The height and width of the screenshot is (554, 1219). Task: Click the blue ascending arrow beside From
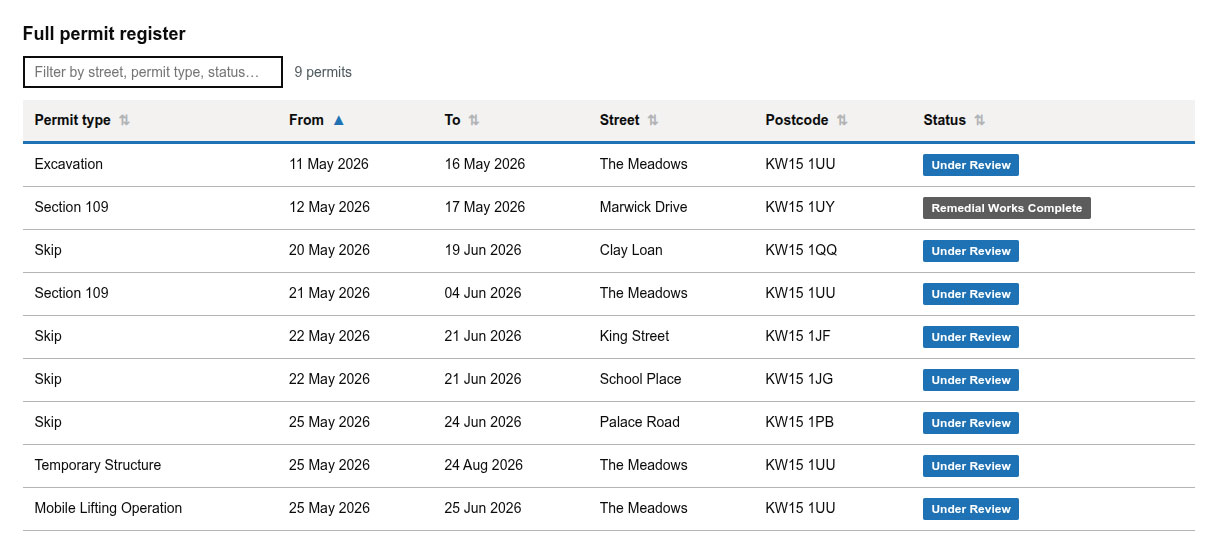coord(338,120)
